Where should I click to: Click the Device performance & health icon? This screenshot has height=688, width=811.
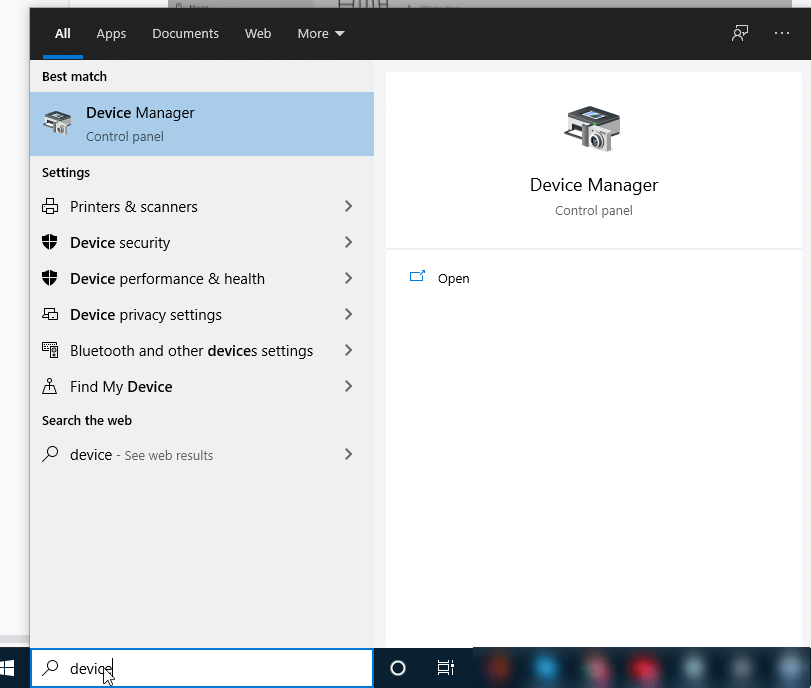click(49, 278)
